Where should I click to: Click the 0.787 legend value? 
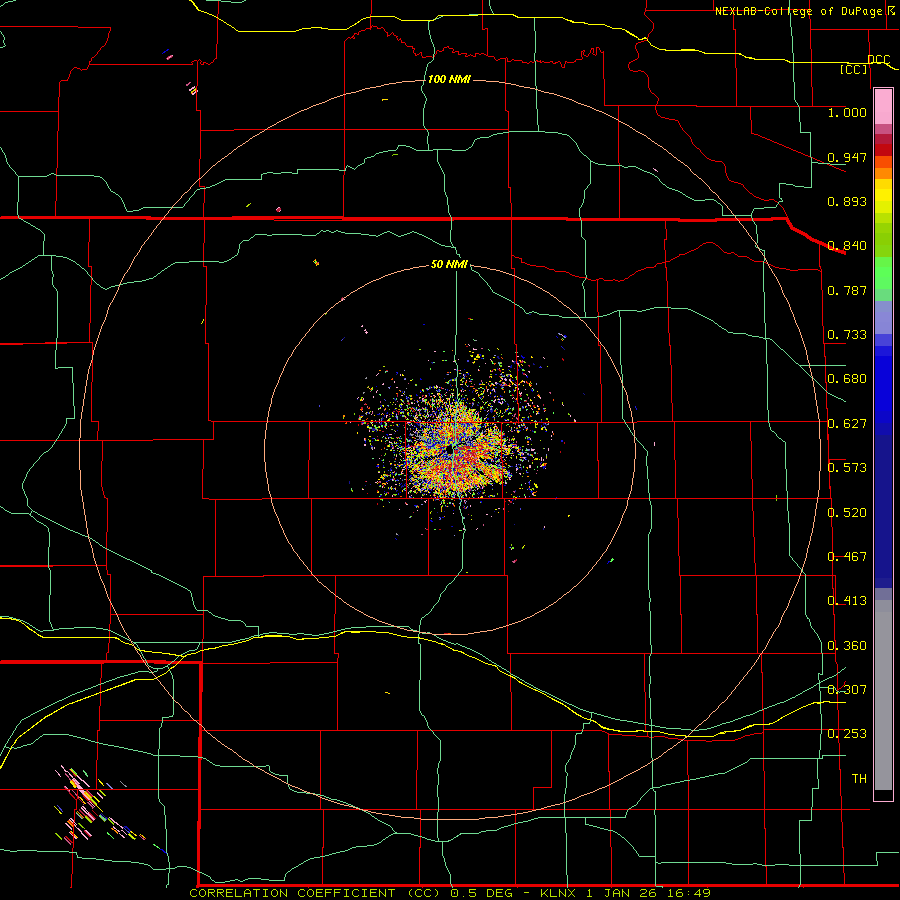847,290
